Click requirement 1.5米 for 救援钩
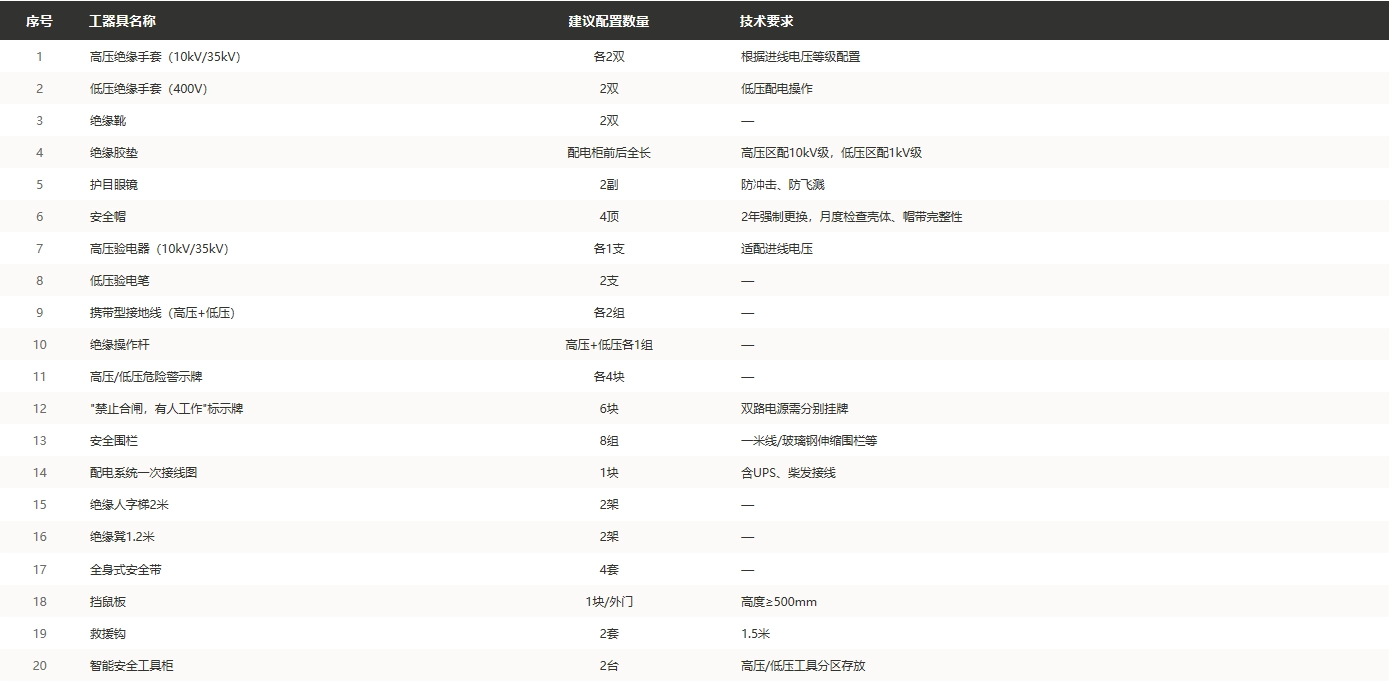The width and height of the screenshot is (1393, 685). [755, 634]
